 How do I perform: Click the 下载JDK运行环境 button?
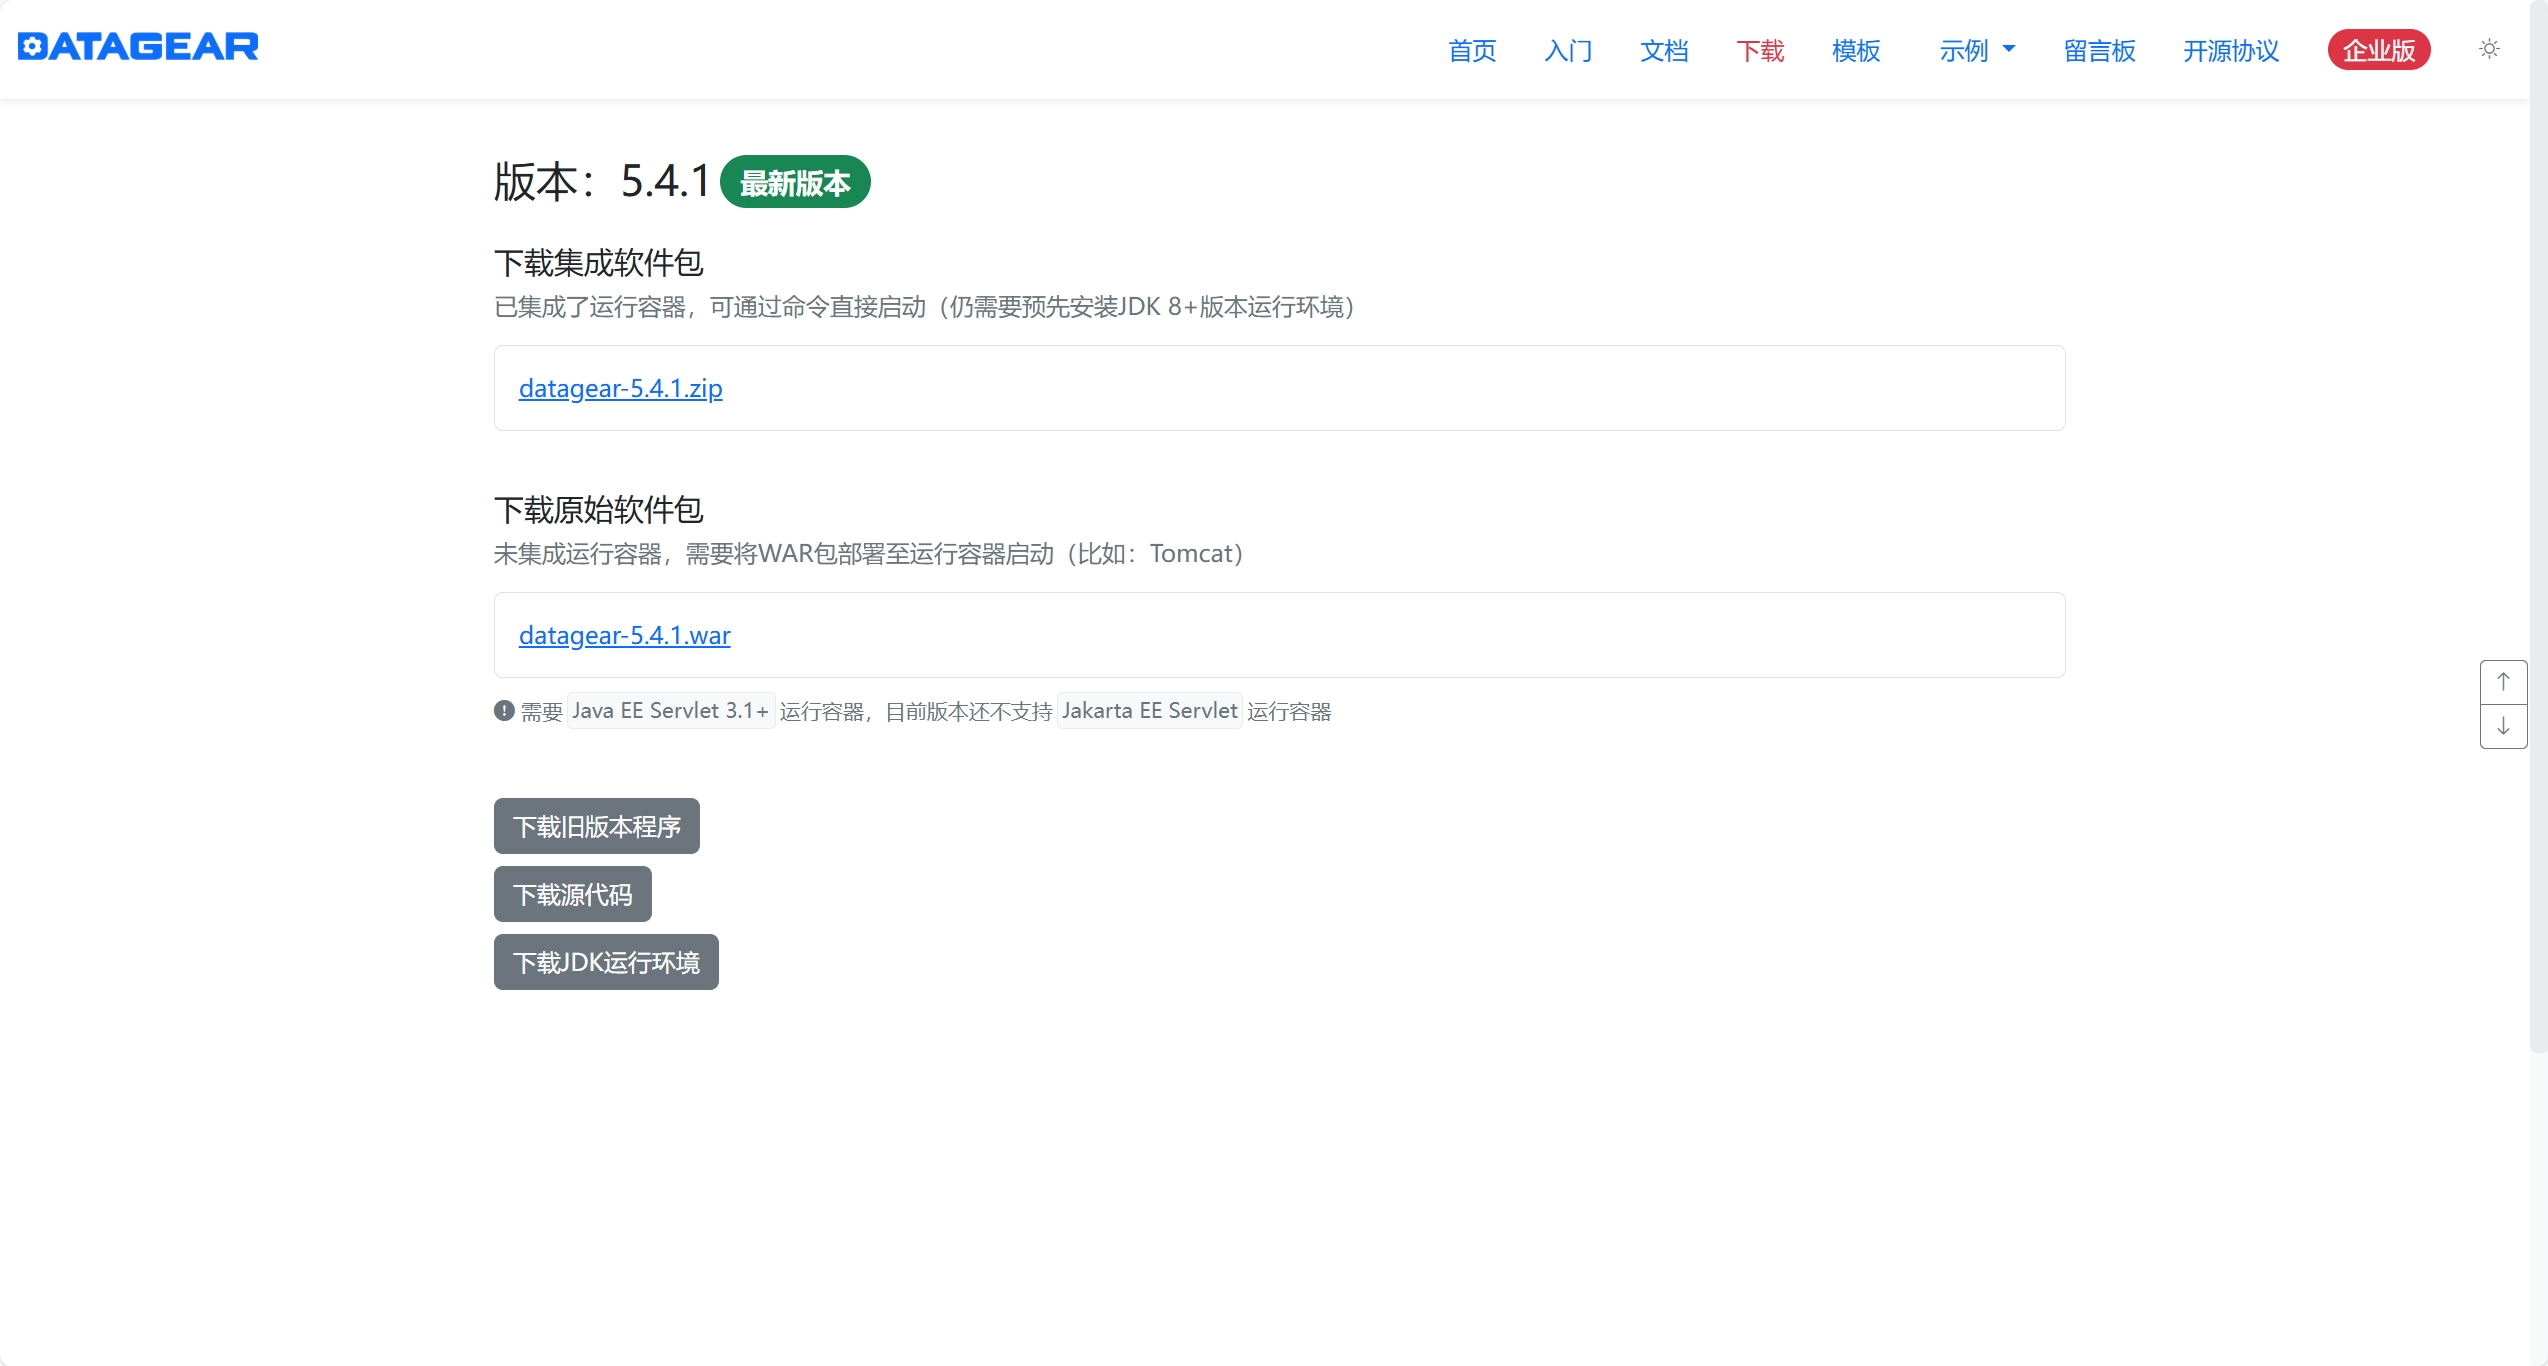(x=606, y=962)
